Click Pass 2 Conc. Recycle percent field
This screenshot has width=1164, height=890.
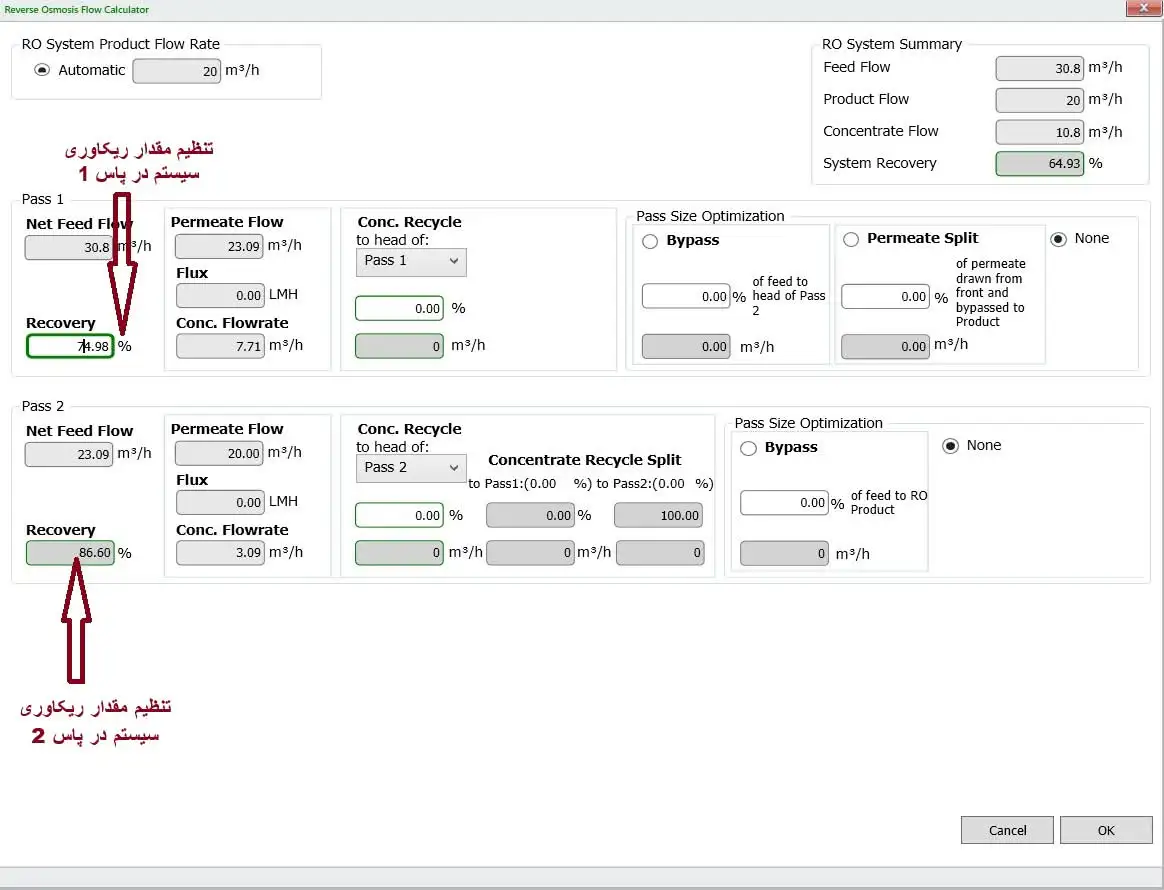(399, 516)
